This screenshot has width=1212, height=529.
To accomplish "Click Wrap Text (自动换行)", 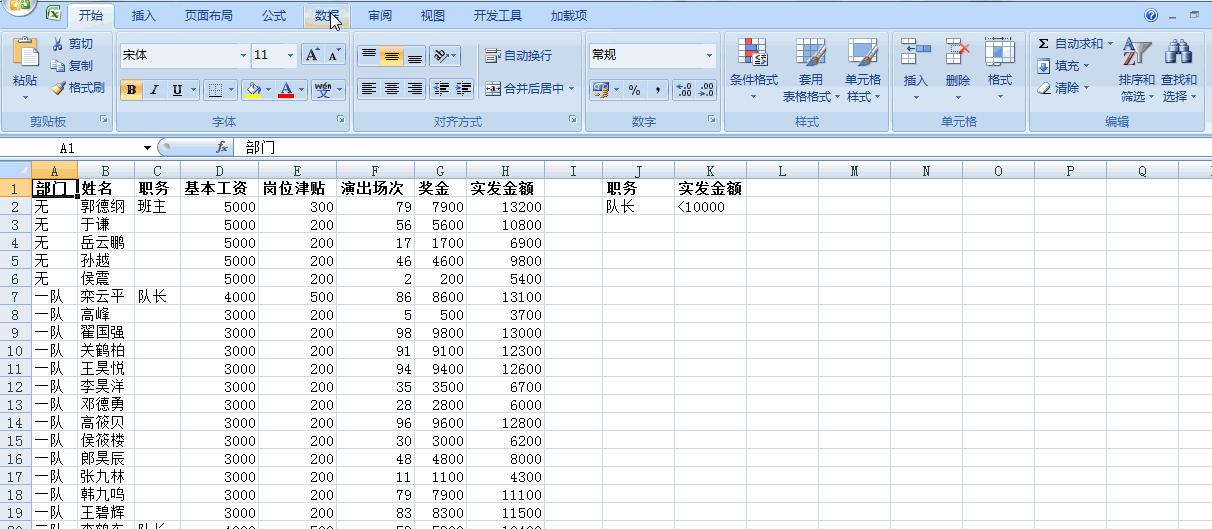I will pos(518,56).
